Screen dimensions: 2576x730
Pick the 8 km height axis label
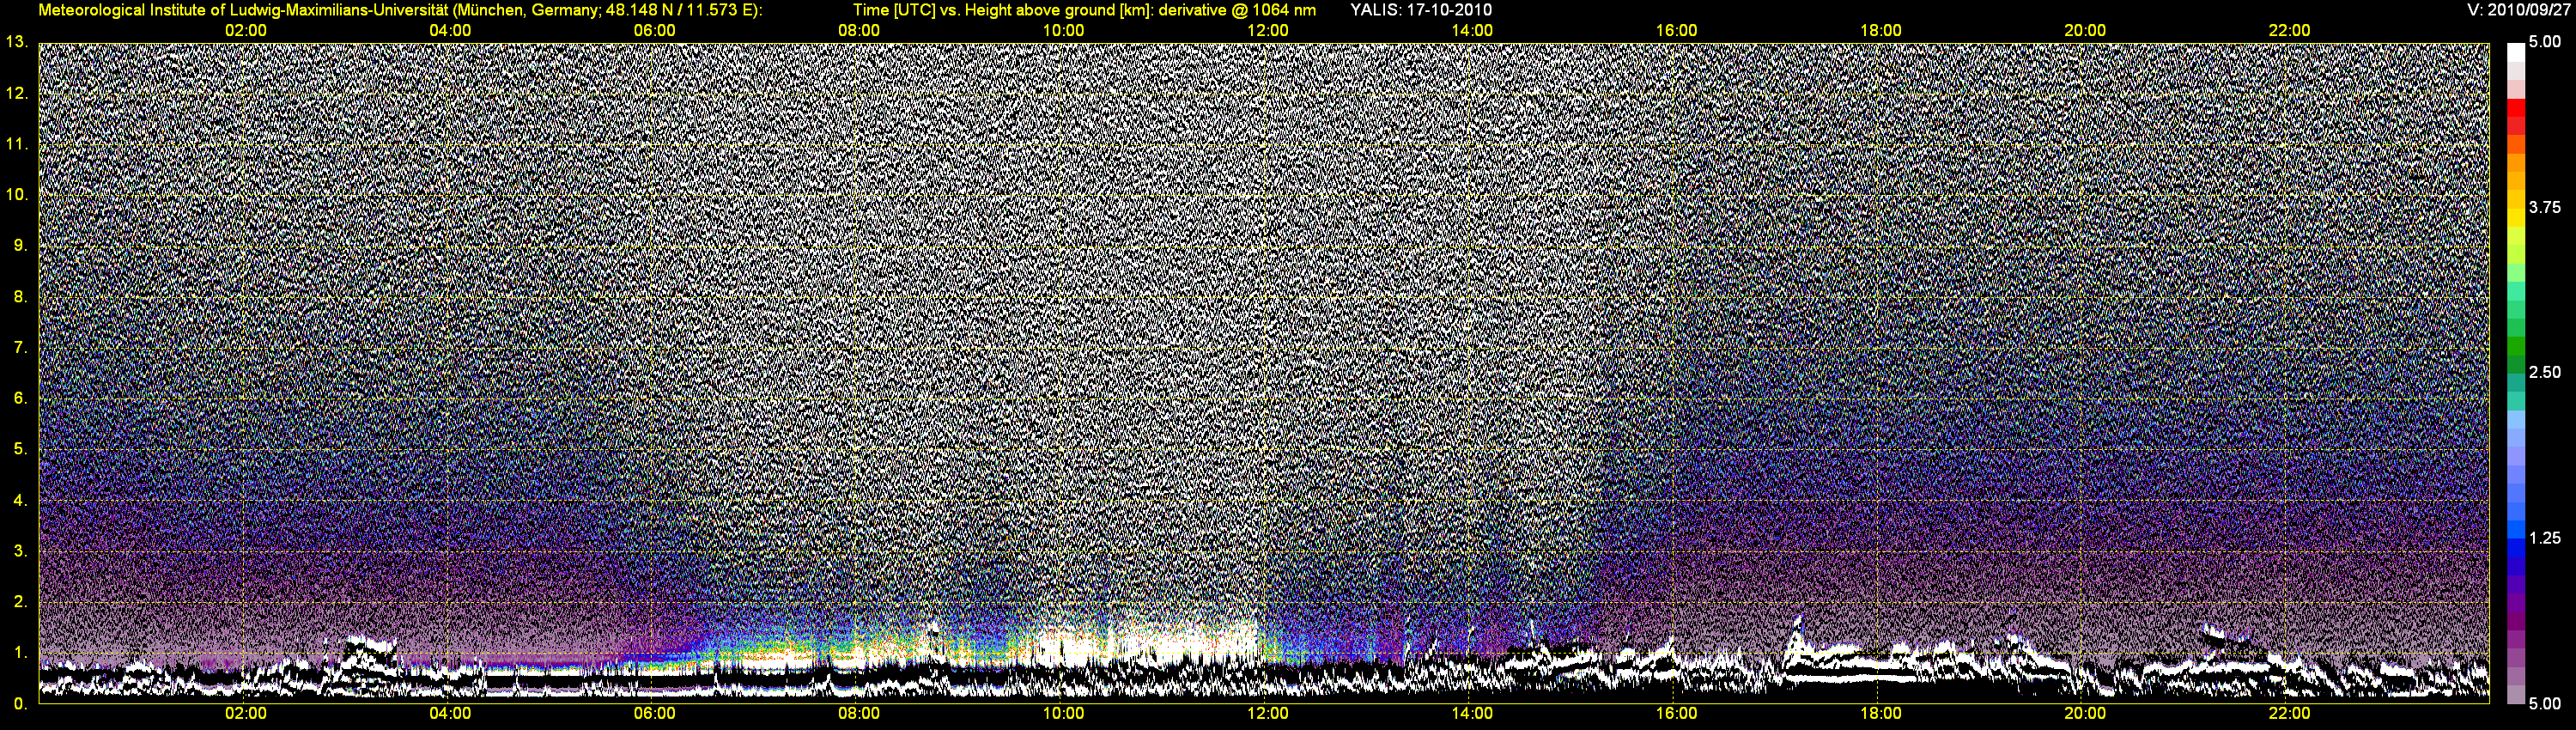(20, 297)
